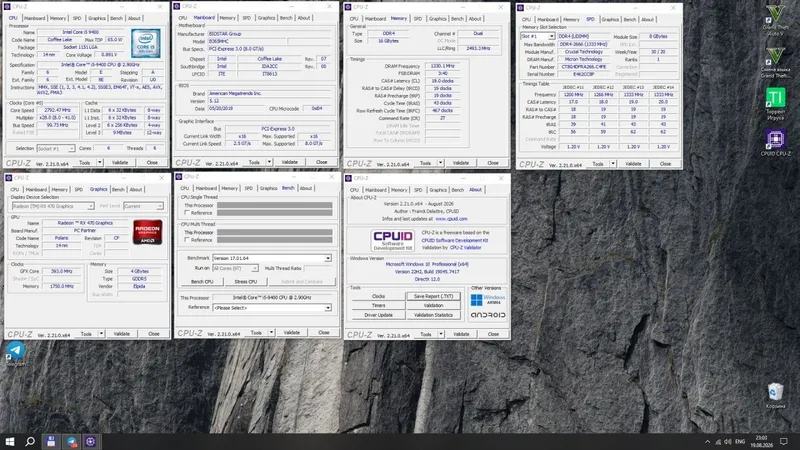
Task: Open the Grand Theft Auto V desktop shortcut
Action: point(776,21)
